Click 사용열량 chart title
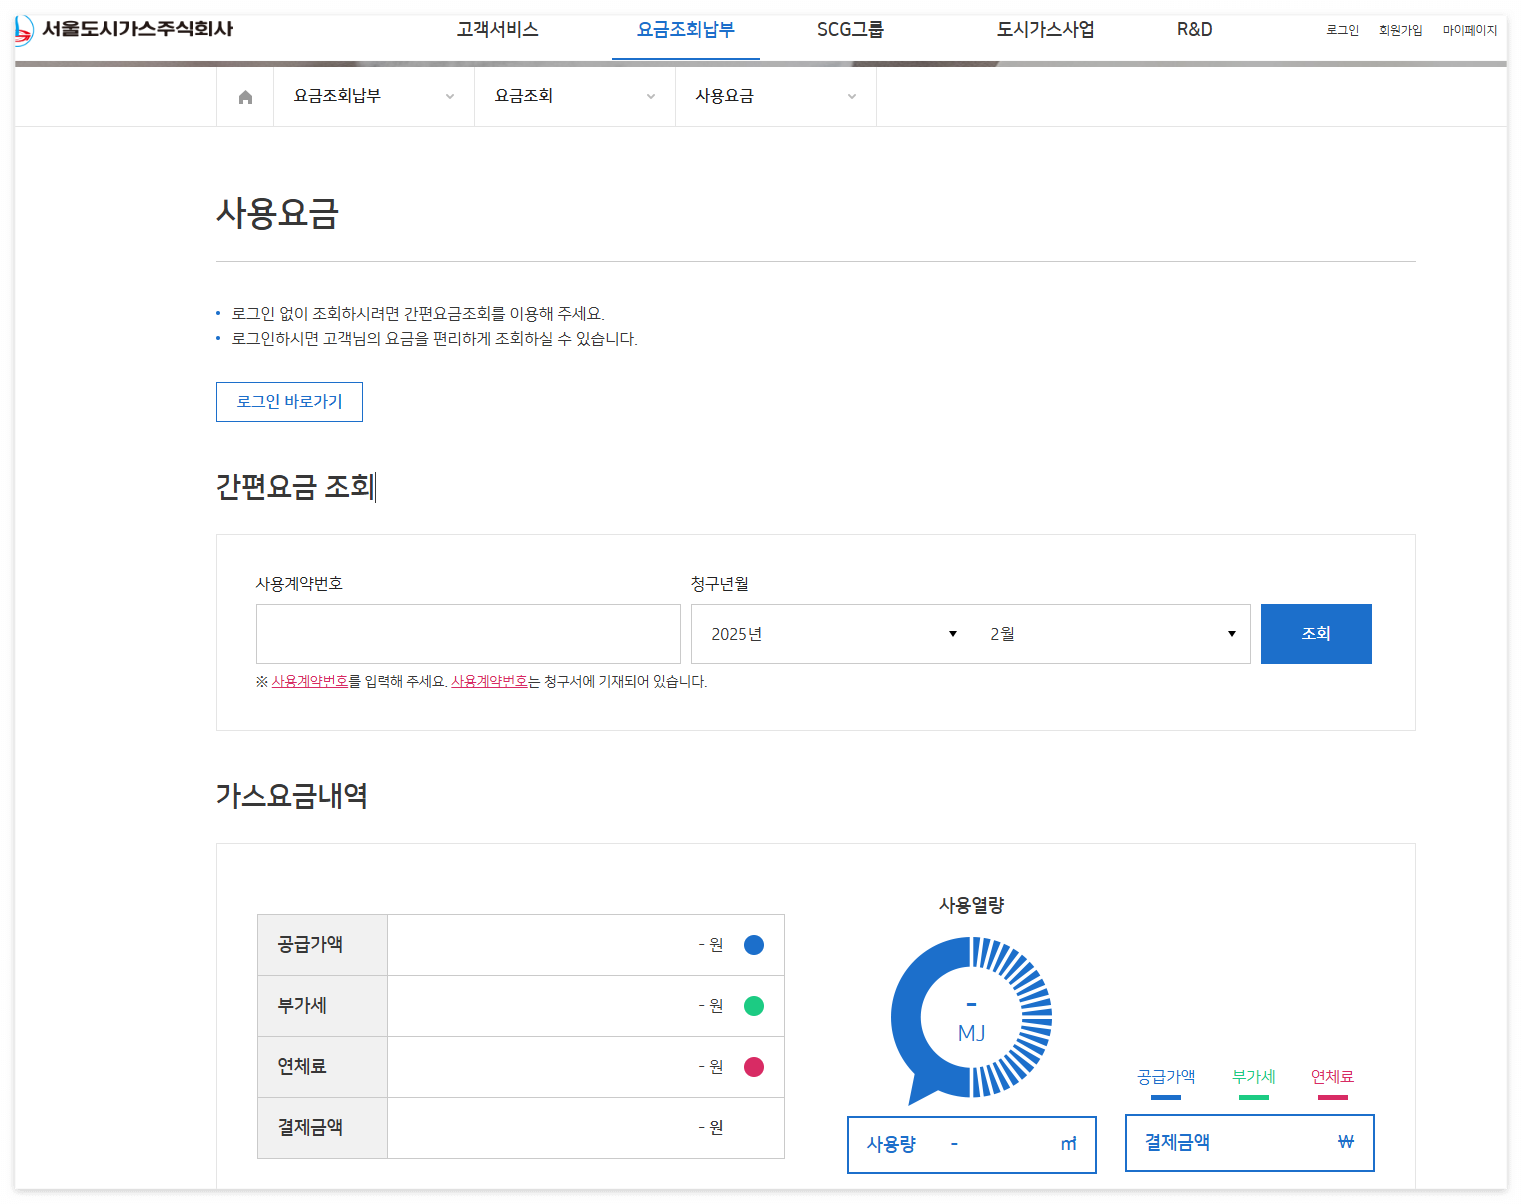Image resolution: width=1522 pixels, height=1204 pixels. point(971,905)
